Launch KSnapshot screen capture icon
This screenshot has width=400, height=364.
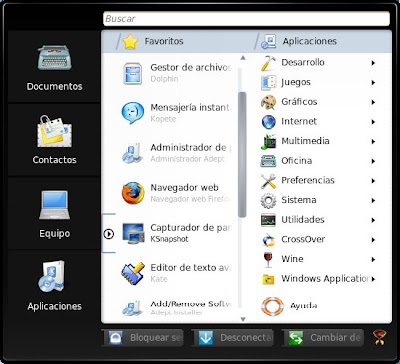coord(133,233)
